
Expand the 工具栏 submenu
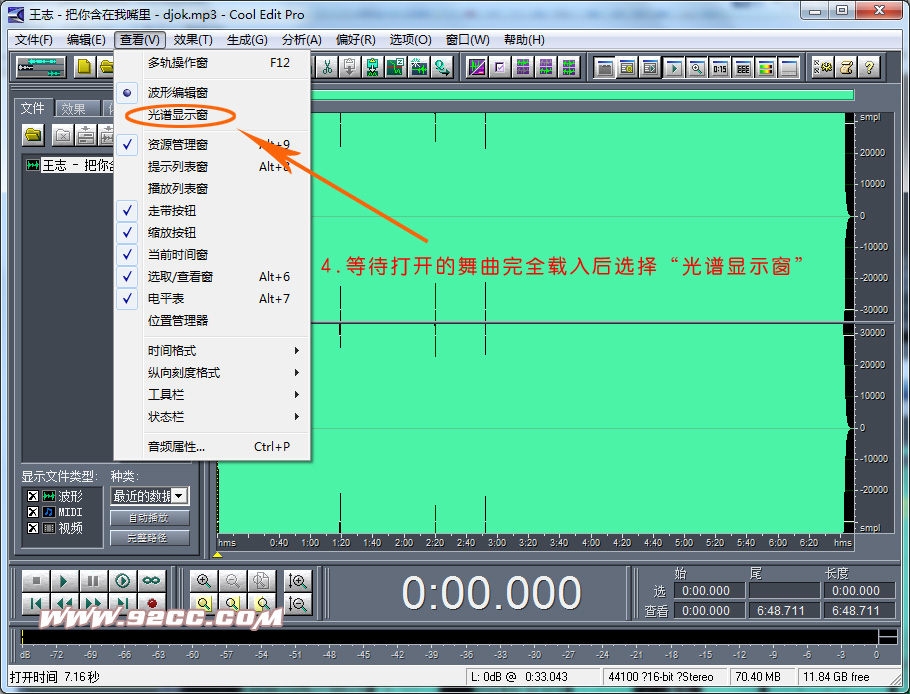coord(222,395)
